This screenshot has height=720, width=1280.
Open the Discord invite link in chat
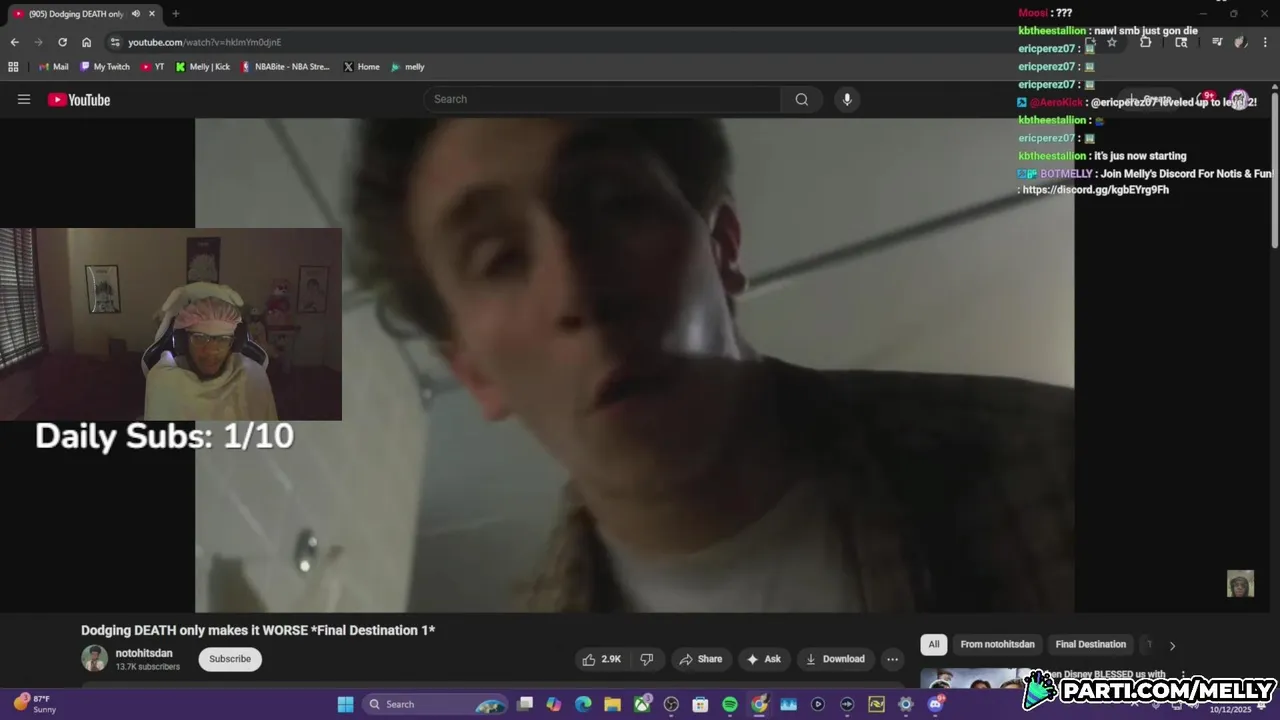coord(1096,190)
